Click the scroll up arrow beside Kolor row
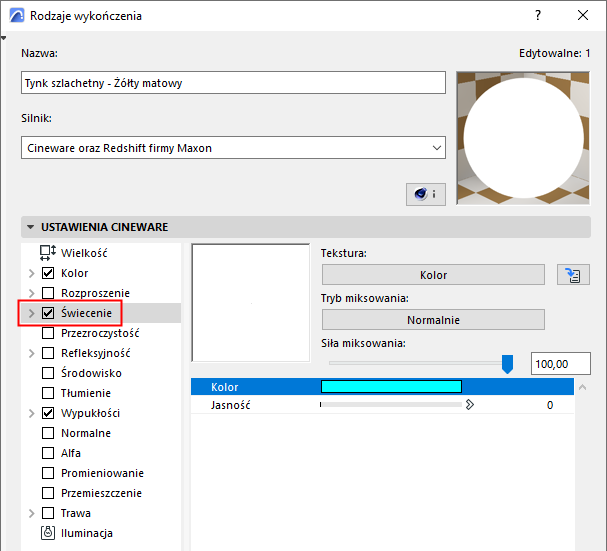 (x=582, y=387)
